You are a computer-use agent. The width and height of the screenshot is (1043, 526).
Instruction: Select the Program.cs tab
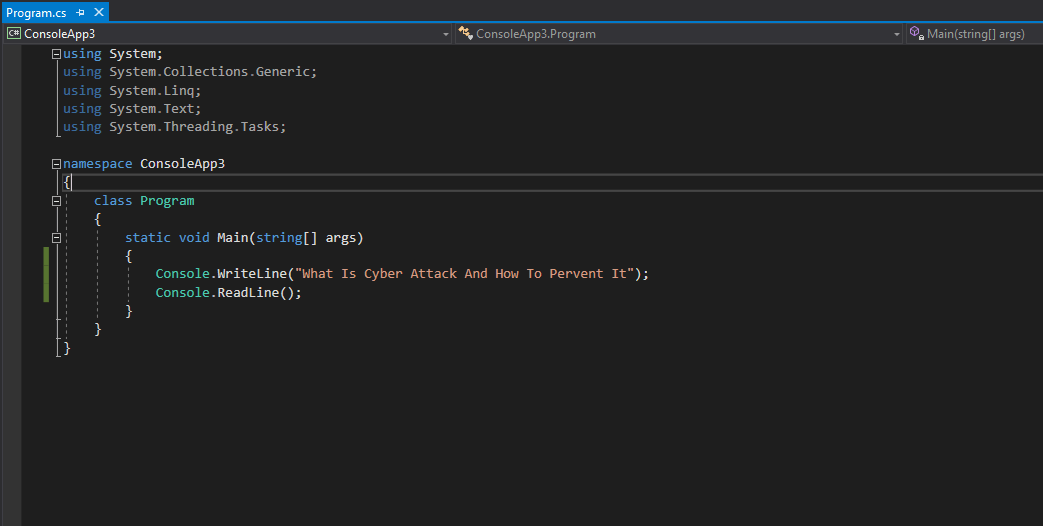pos(36,13)
